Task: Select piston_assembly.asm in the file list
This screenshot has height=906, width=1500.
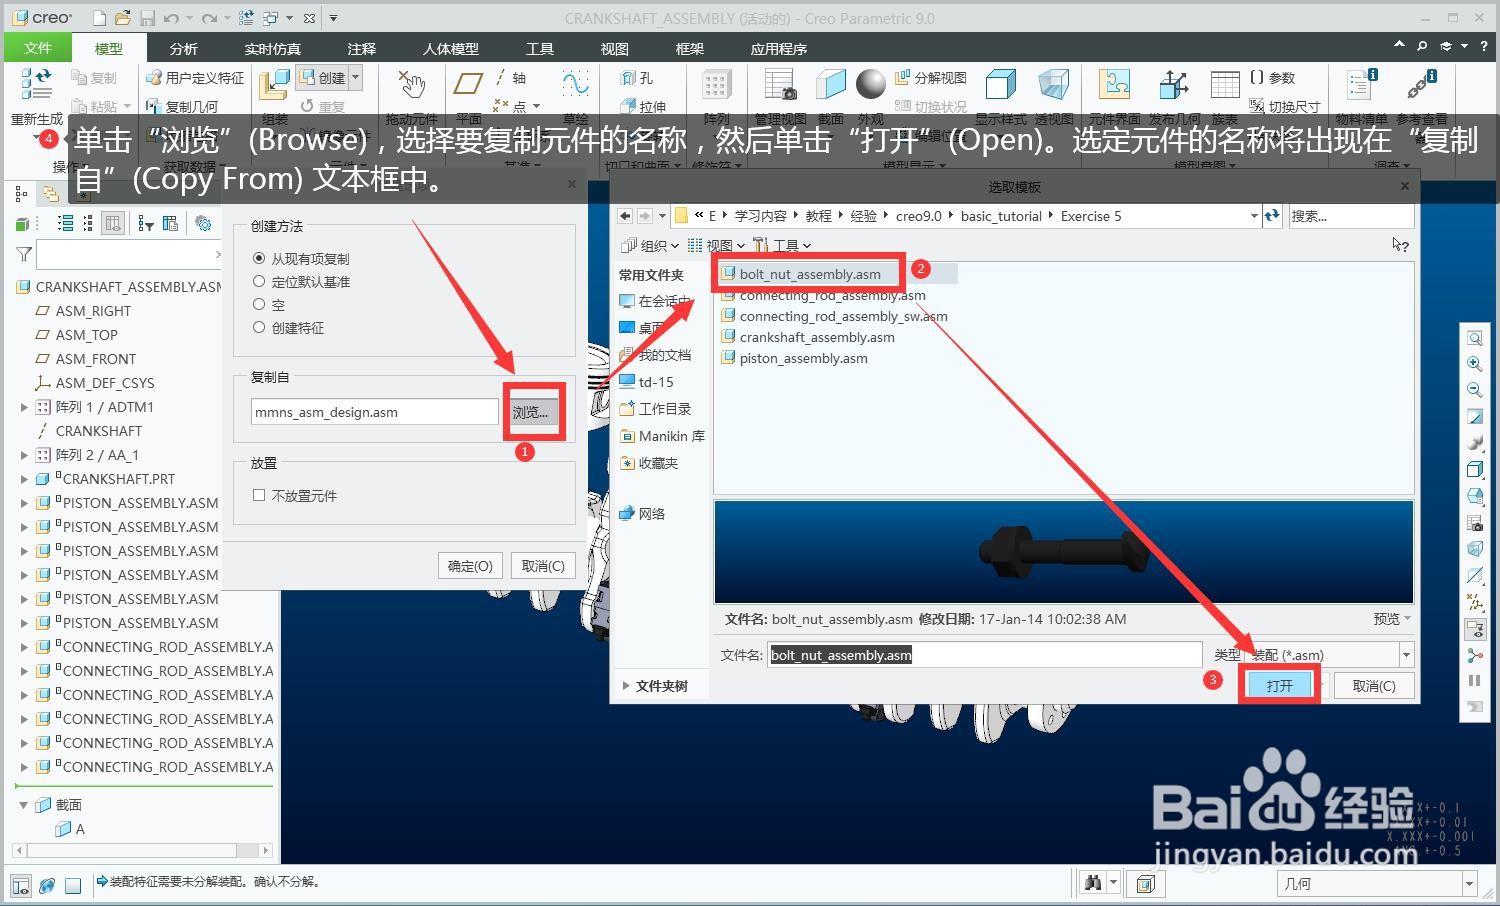Action: (794, 358)
